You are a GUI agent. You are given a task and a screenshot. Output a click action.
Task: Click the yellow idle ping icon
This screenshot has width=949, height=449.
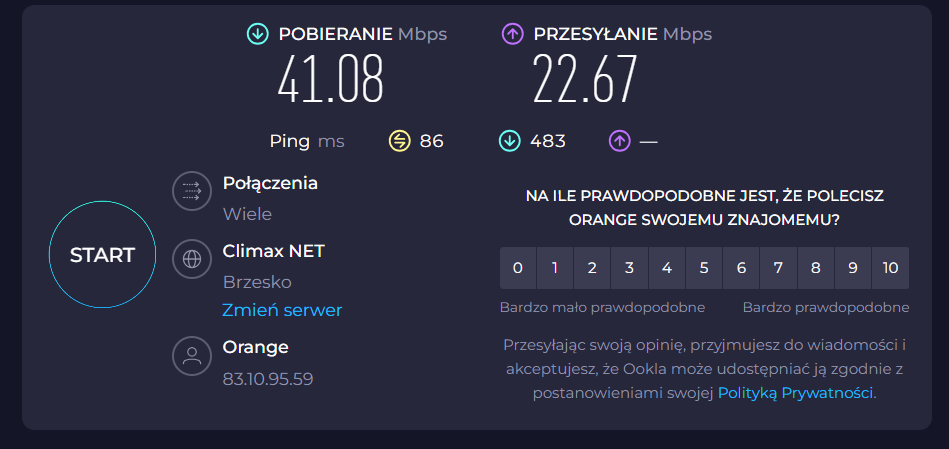click(x=400, y=141)
